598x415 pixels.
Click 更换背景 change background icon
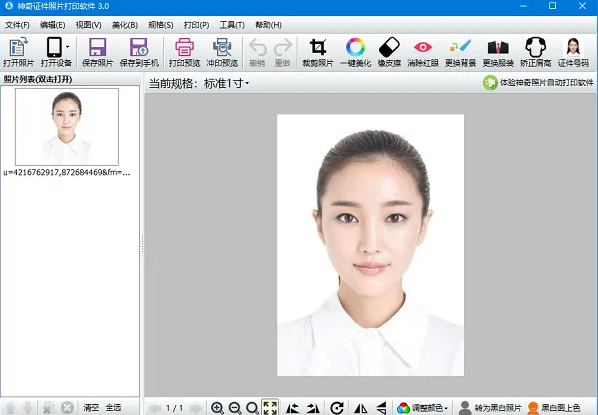coord(460,52)
